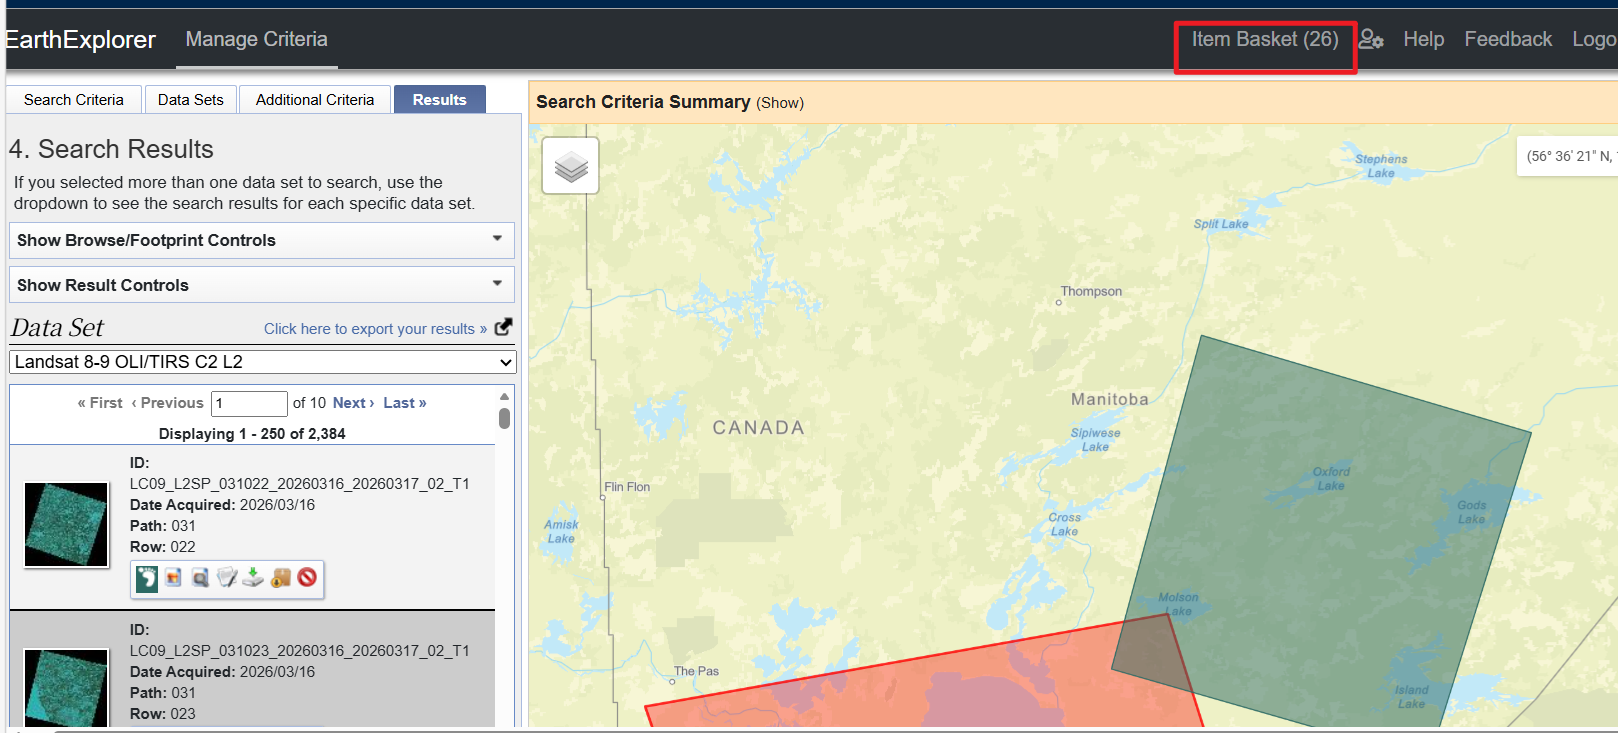This screenshot has height=733, width=1618.
Task: Open the Feedback link
Action: (x=1508, y=39)
